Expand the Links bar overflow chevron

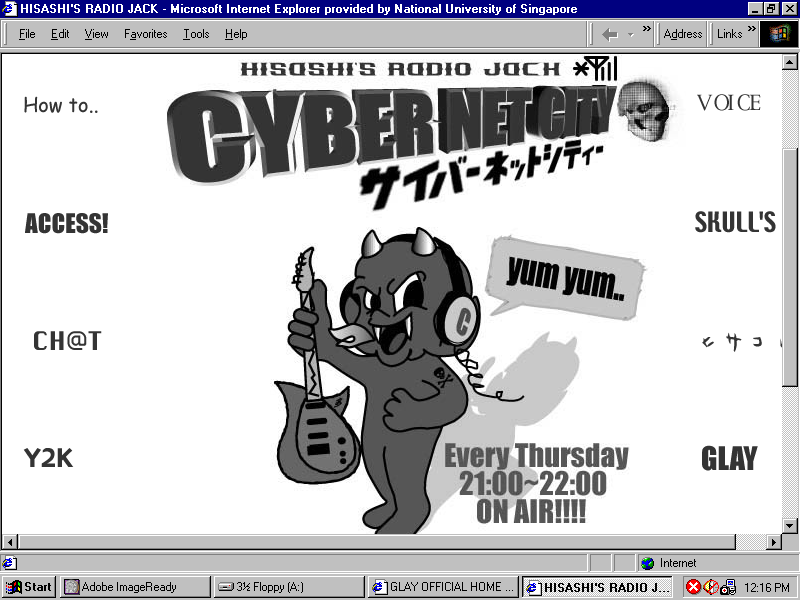coord(751,30)
